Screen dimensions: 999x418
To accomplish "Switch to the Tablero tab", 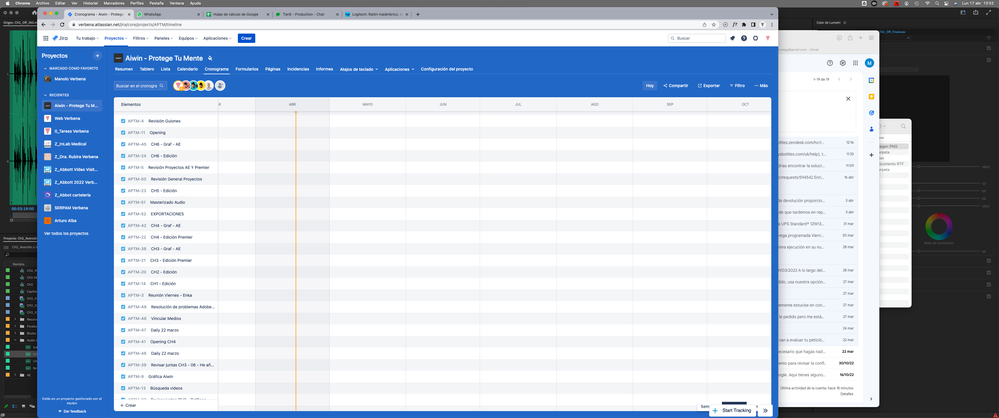I will pos(147,69).
